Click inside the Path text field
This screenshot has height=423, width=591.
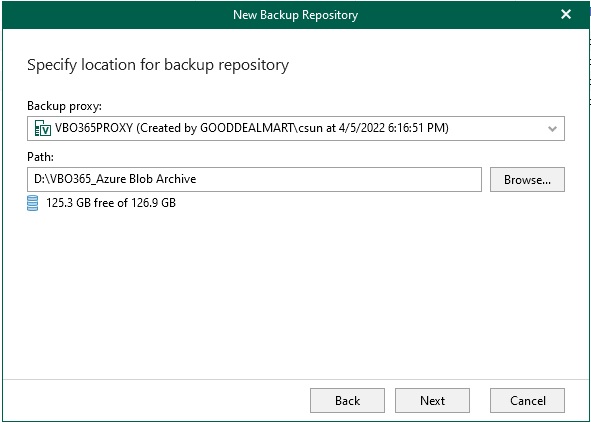point(254,179)
